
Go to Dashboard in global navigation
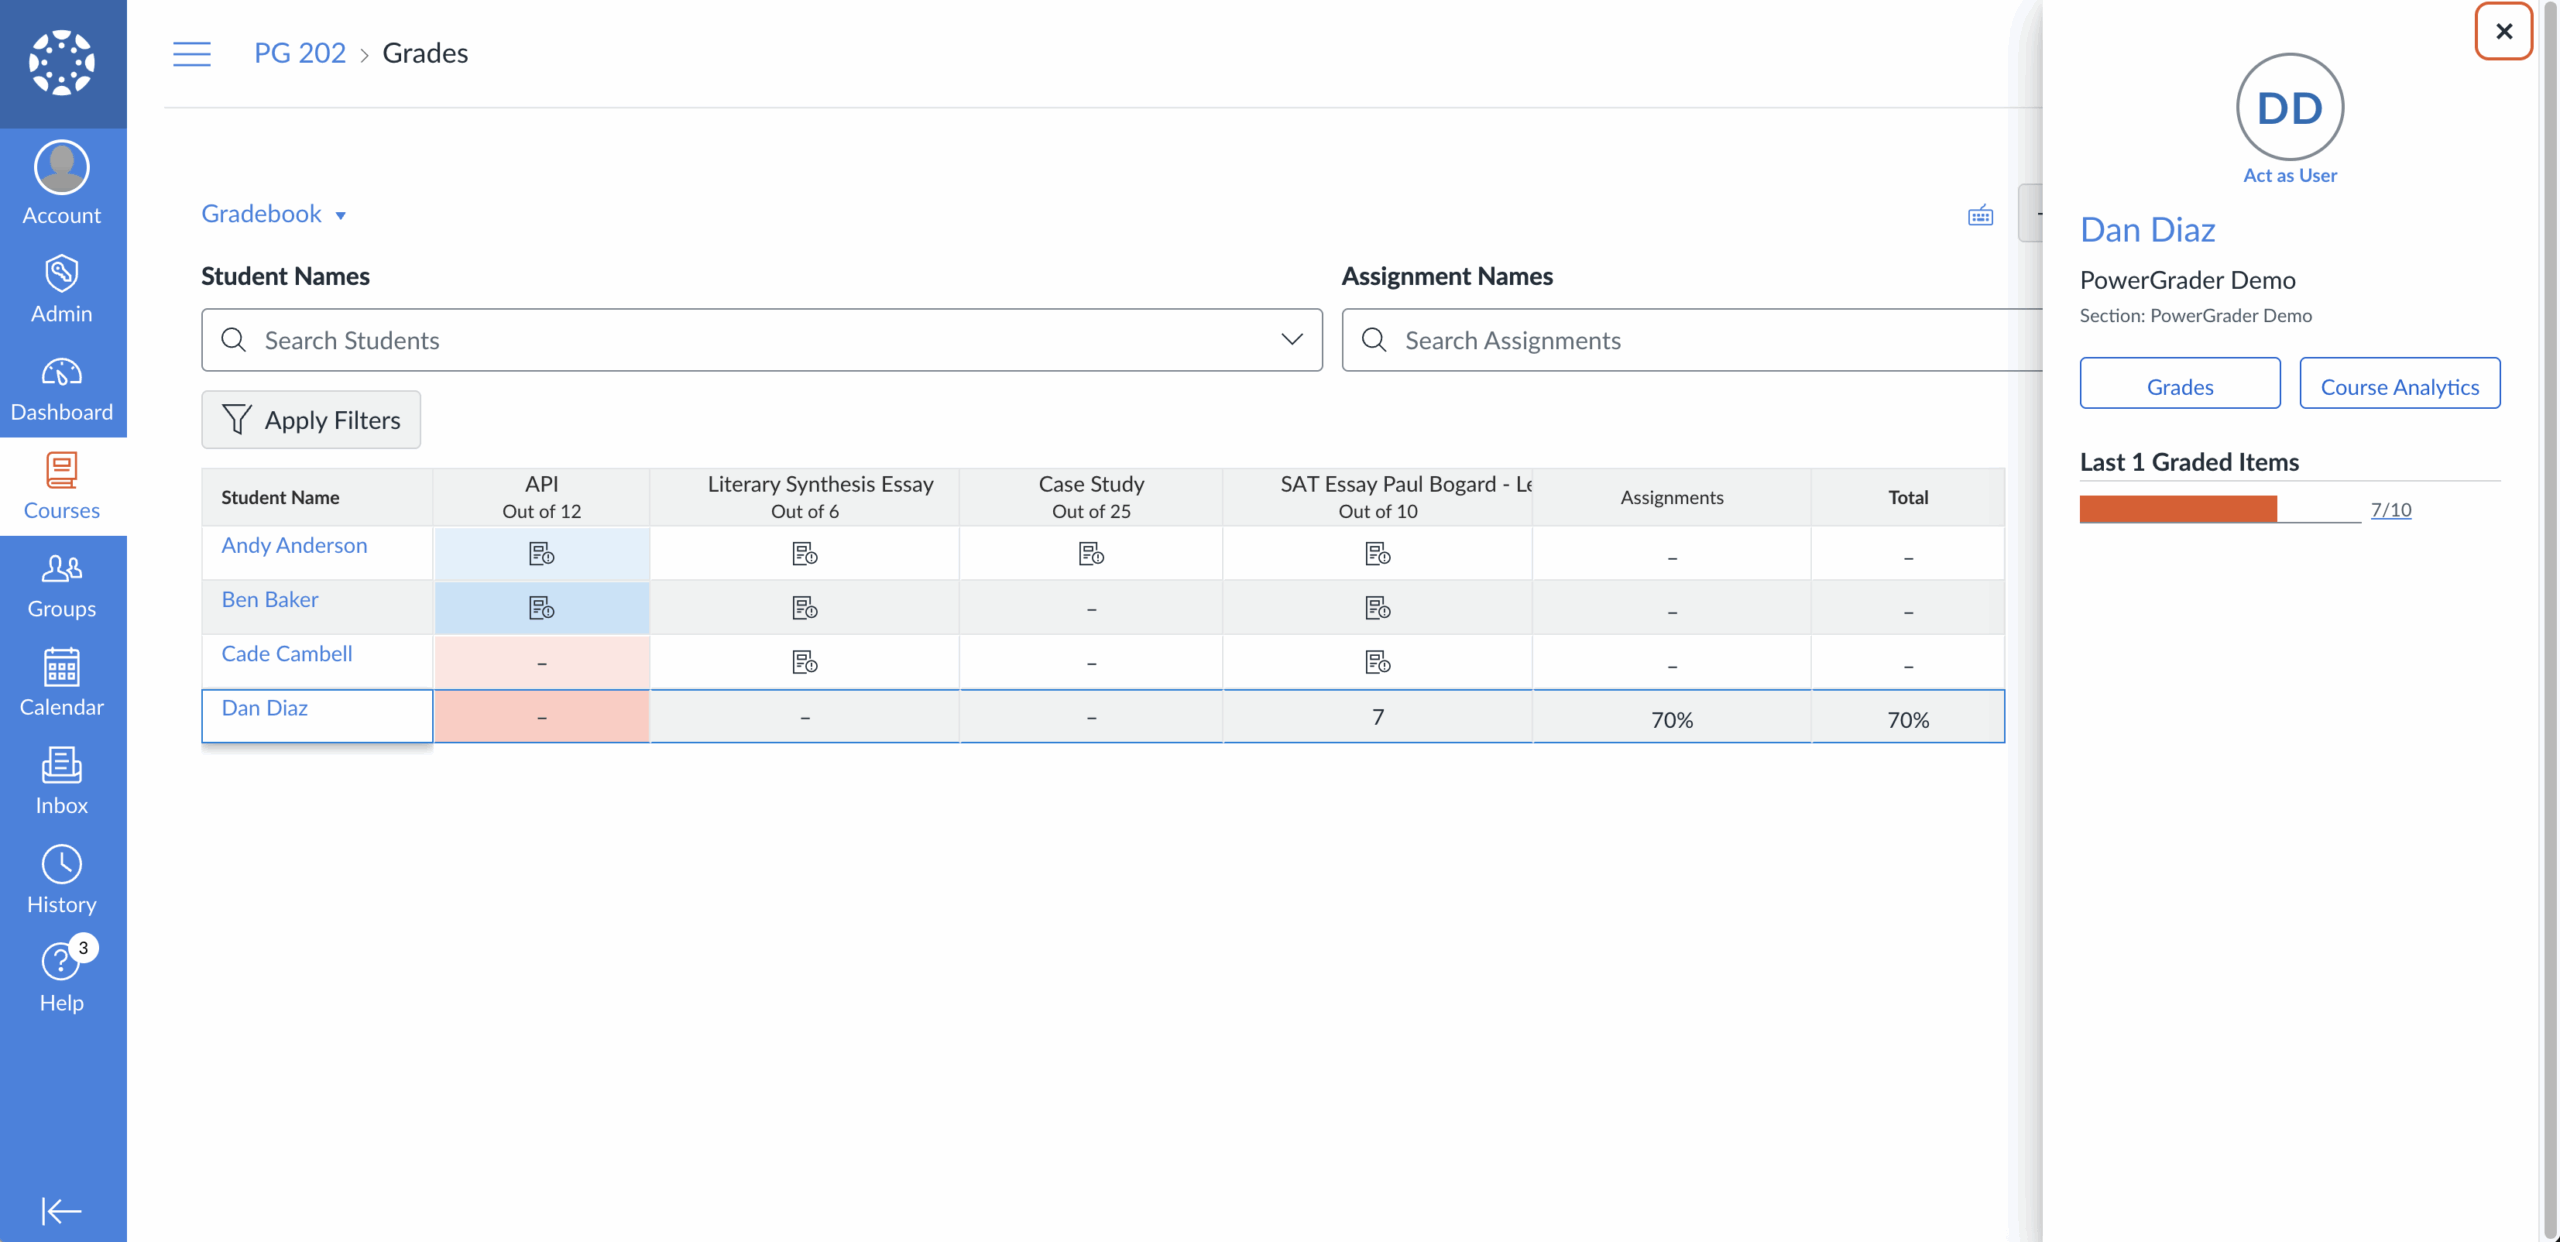(x=62, y=387)
